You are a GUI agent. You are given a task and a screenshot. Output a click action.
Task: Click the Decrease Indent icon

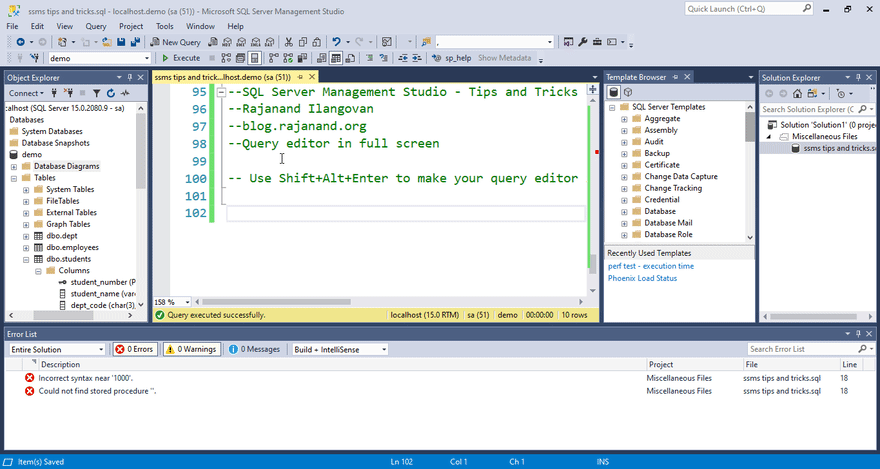click(403, 58)
